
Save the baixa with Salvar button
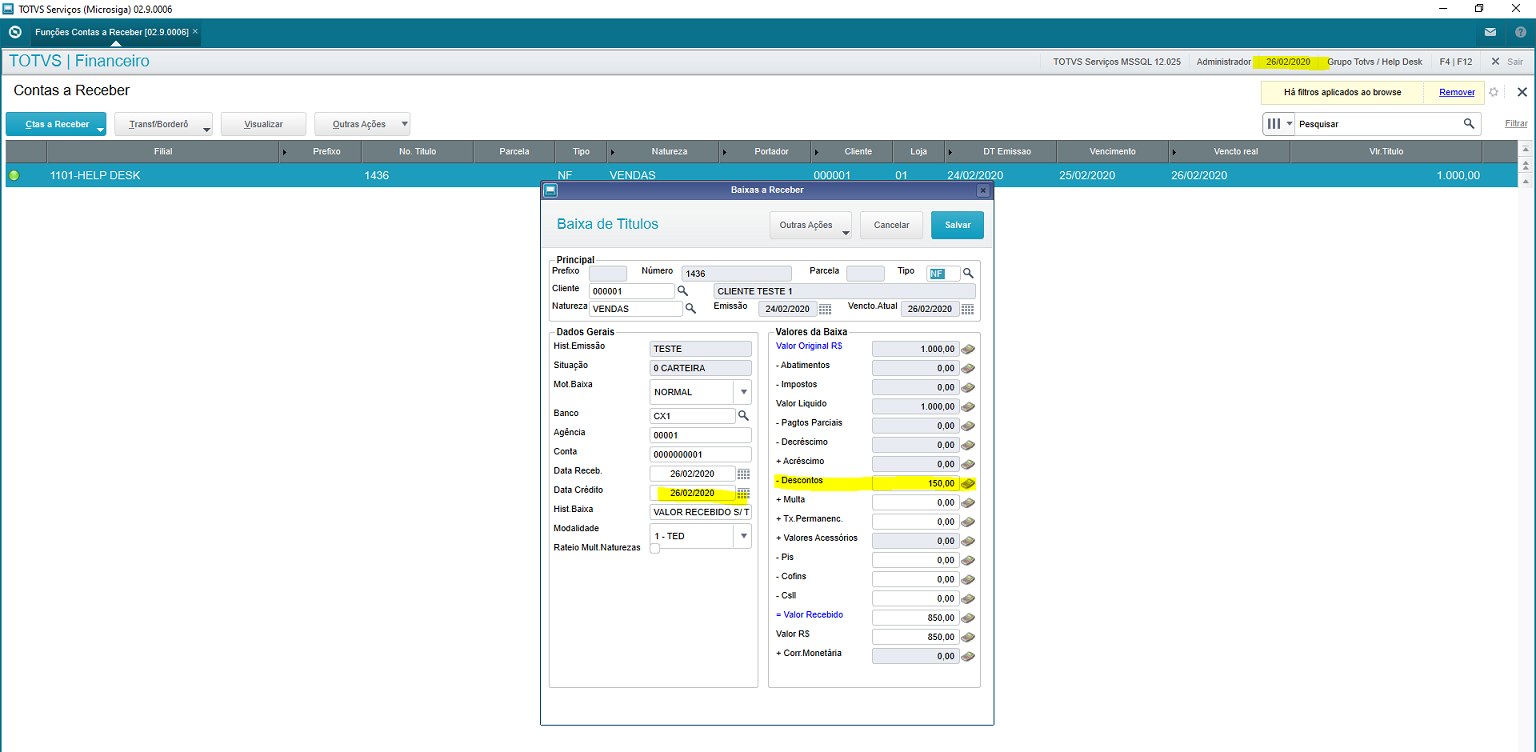[x=957, y=225]
